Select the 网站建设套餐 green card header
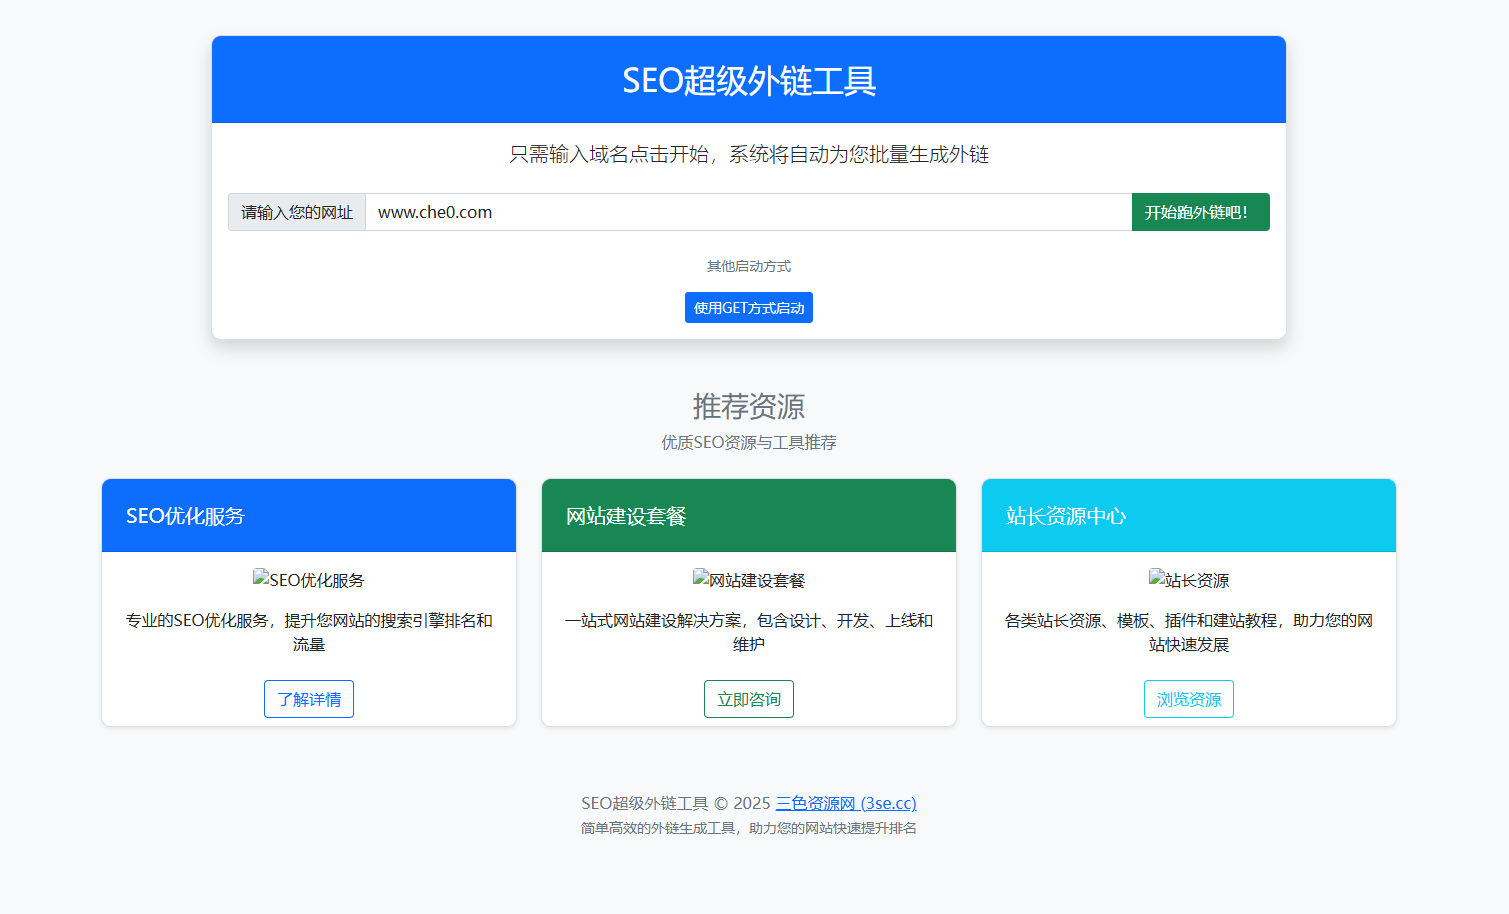This screenshot has height=914, width=1509. pyautogui.click(x=748, y=516)
